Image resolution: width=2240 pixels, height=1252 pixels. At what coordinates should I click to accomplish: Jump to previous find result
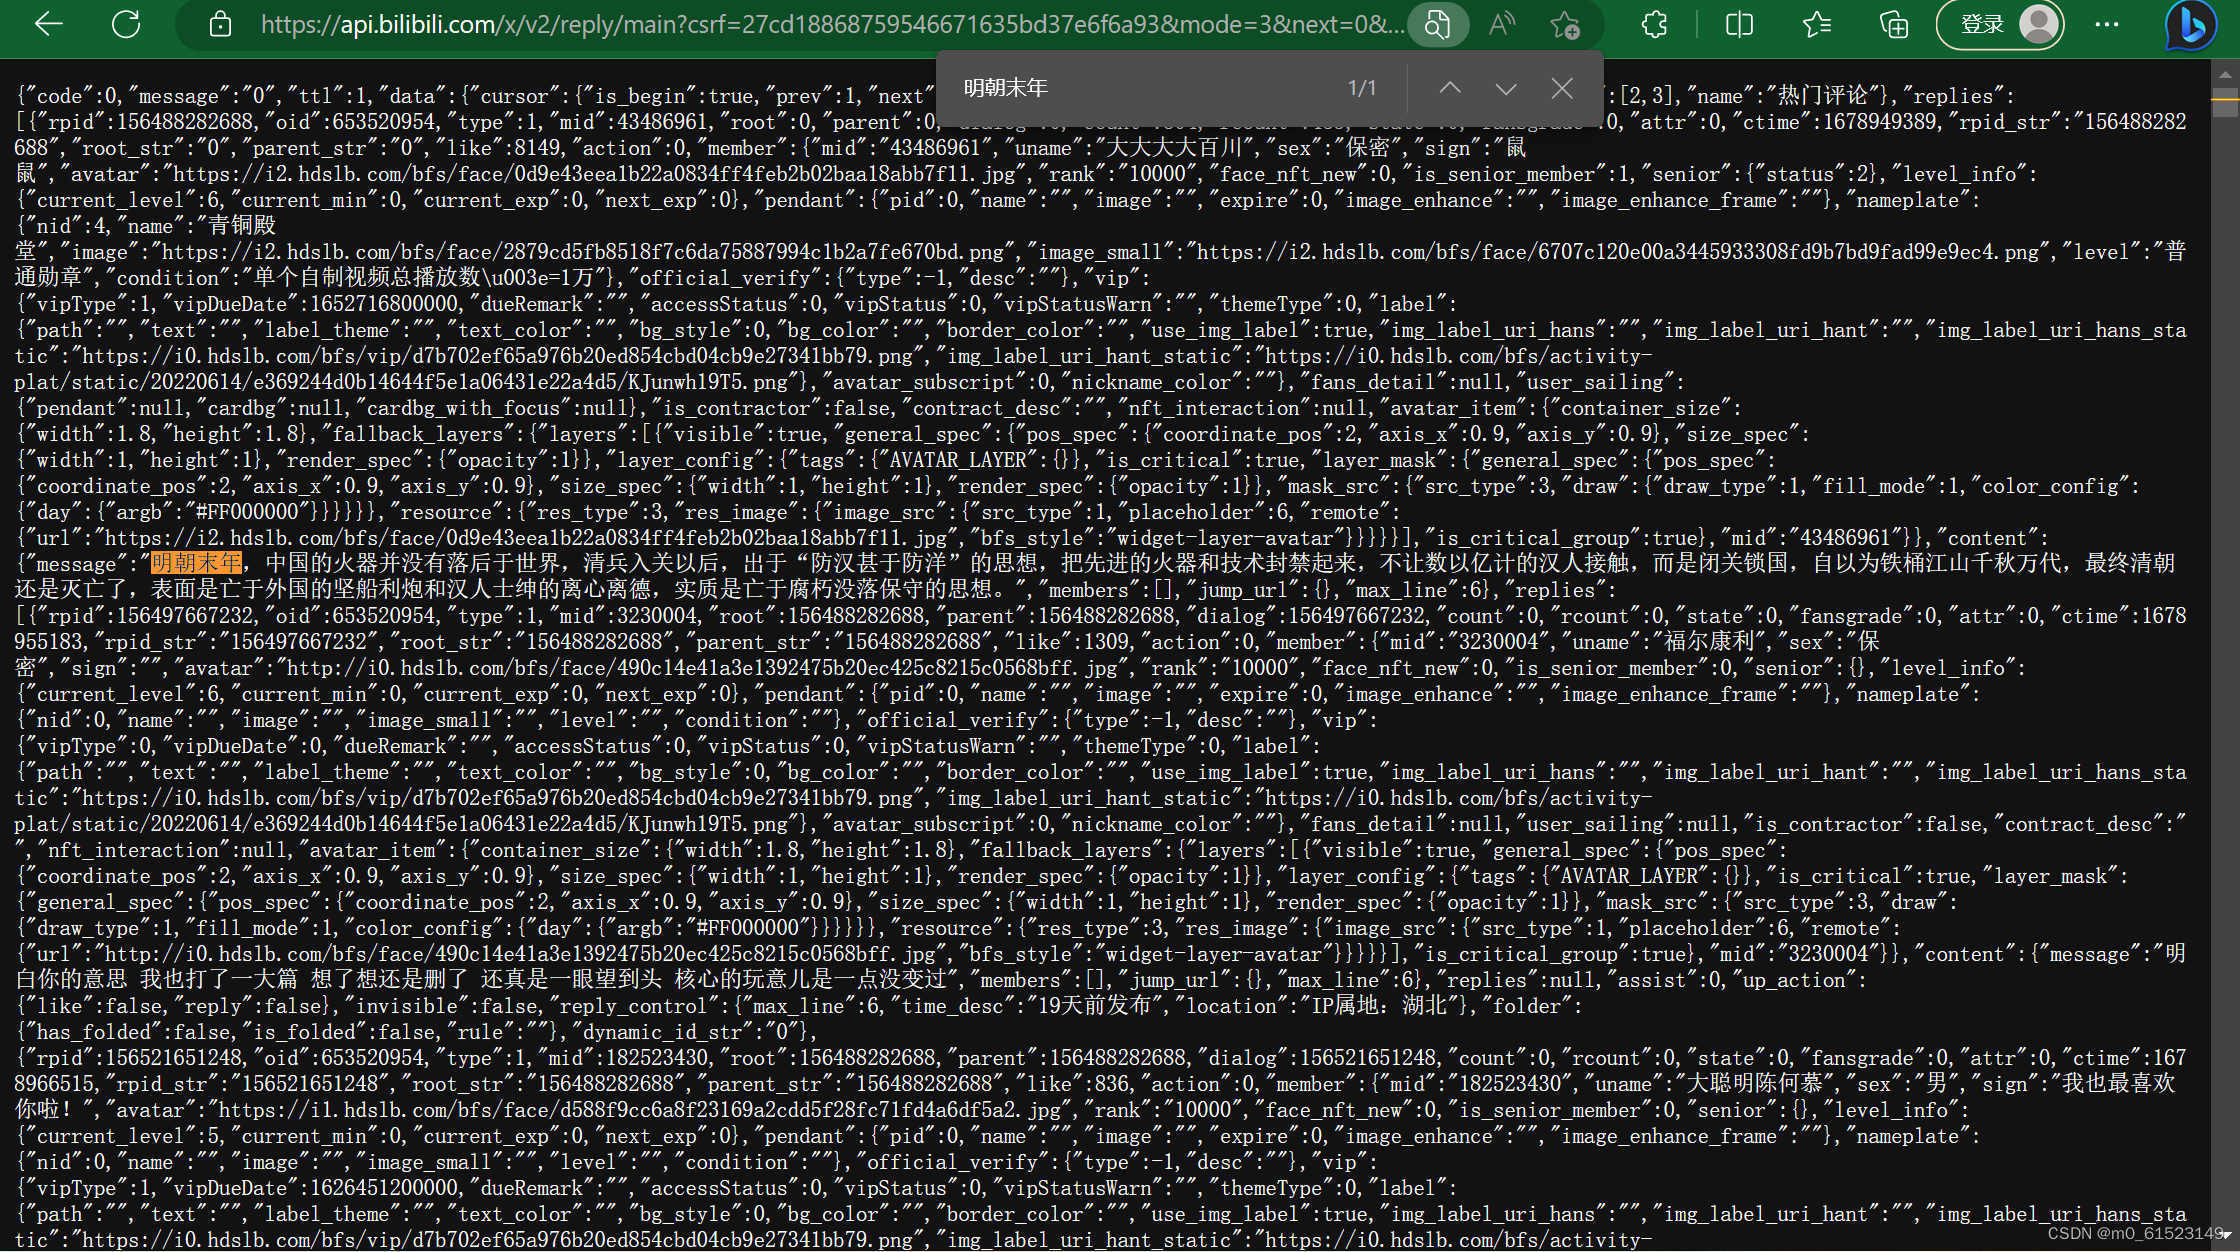click(1450, 88)
